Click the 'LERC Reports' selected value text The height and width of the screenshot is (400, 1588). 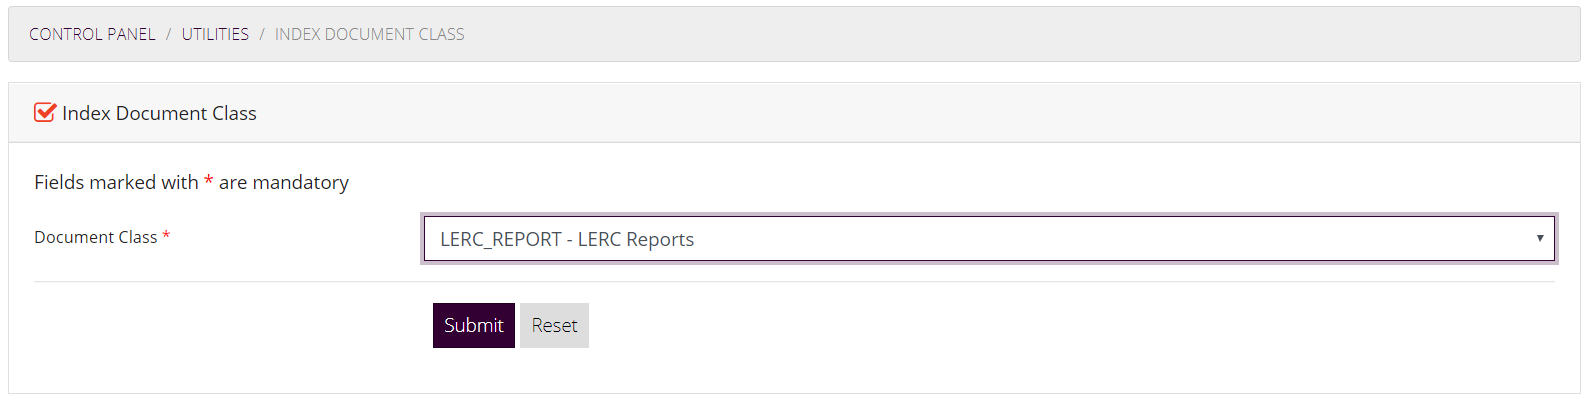[x=636, y=239]
